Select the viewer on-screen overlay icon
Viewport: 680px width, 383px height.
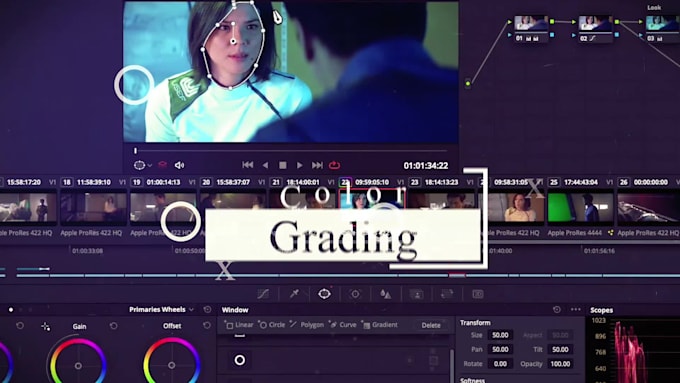point(139,165)
